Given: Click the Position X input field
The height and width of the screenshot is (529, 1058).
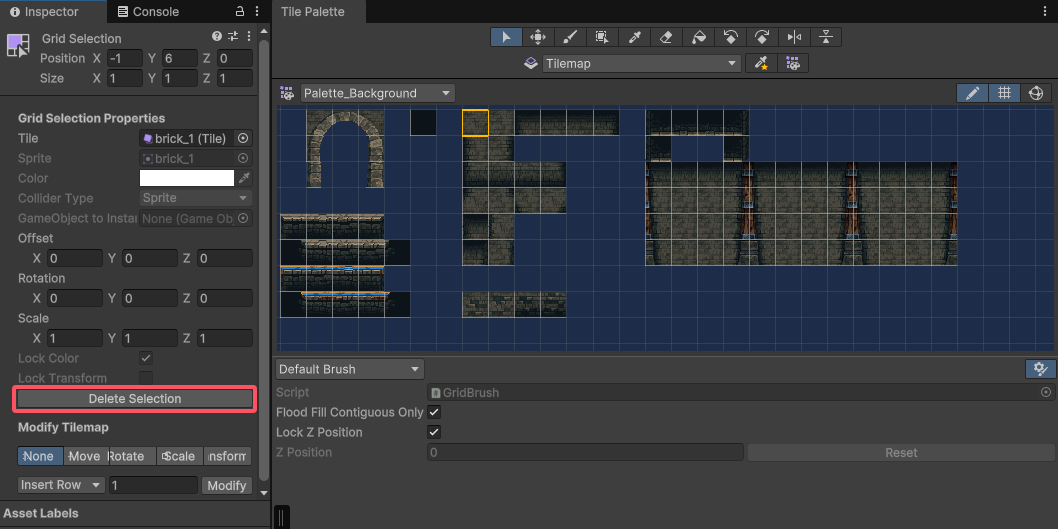Looking at the screenshot, I should (125, 59).
